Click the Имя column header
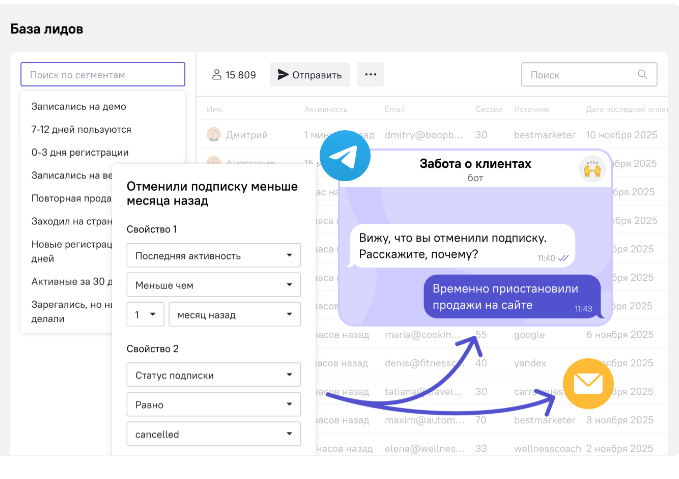Image resolution: width=679 pixels, height=479 pixels. pos(214,109)
